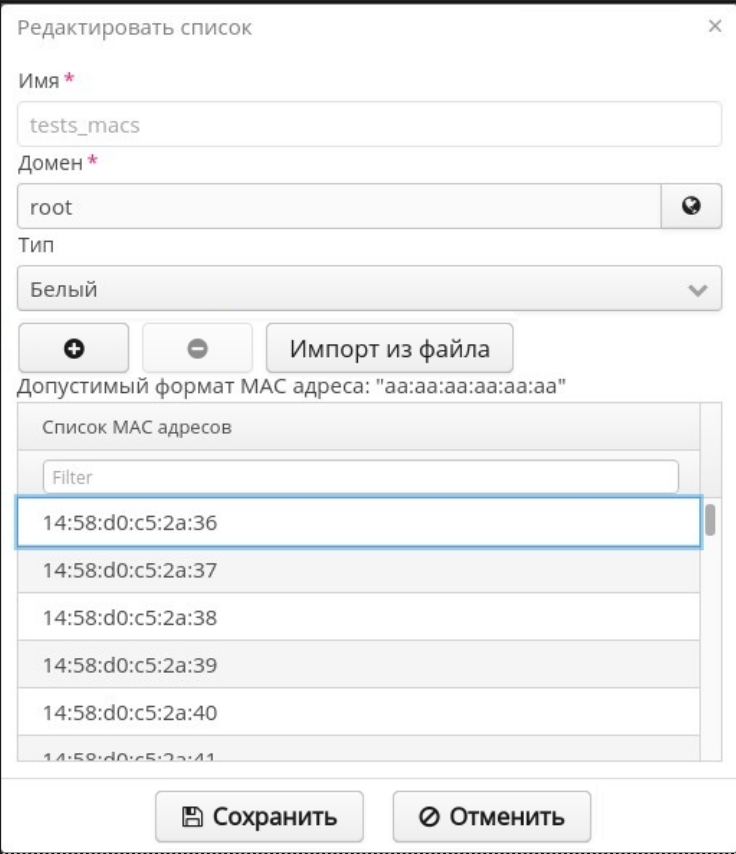Expand the Тип dropdown showing Белый
This screenshot has width=736, height=854.
pyautogui.click(x=360, y=290)
